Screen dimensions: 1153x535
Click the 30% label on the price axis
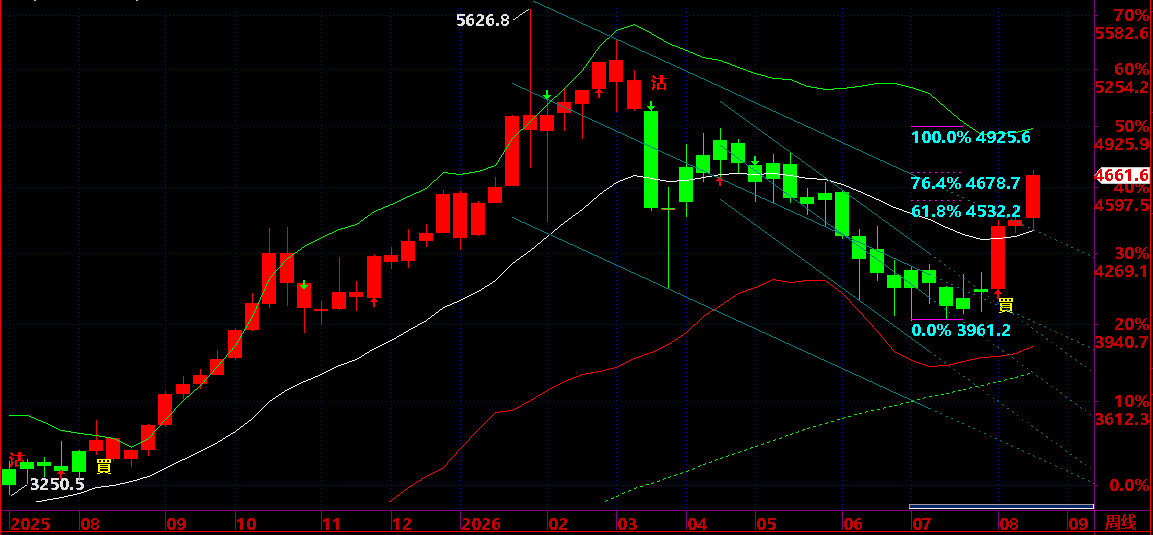coord(1131,254)
